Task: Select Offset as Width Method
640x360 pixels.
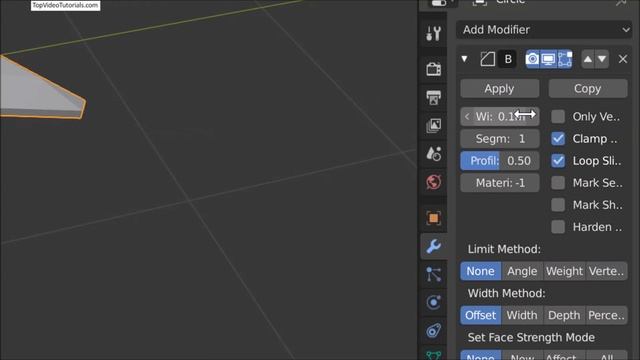Action: 480,315
